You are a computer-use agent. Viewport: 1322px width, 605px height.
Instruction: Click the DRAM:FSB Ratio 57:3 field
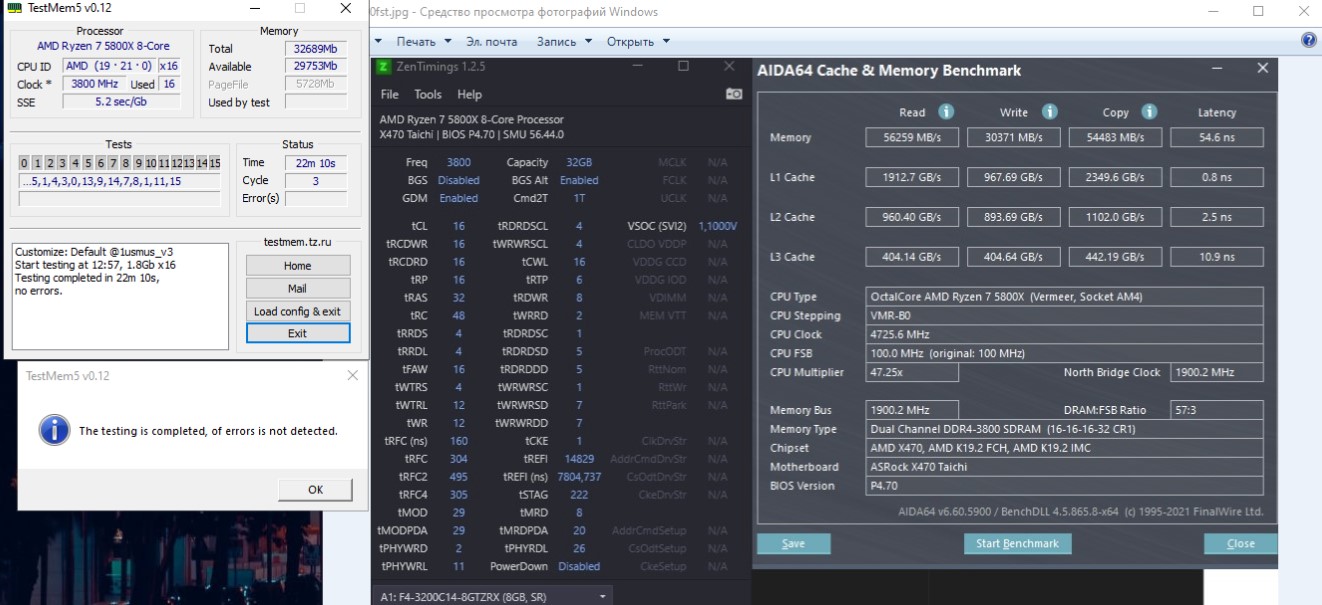click(x=1216, y=411)
